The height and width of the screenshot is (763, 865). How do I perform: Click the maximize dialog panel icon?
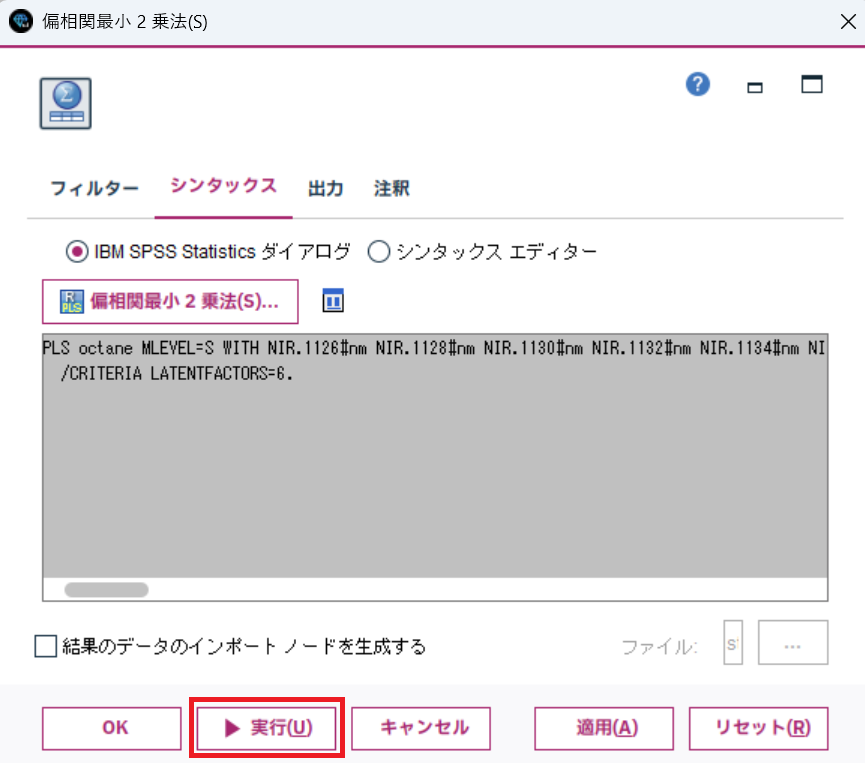tap(811, 84)
